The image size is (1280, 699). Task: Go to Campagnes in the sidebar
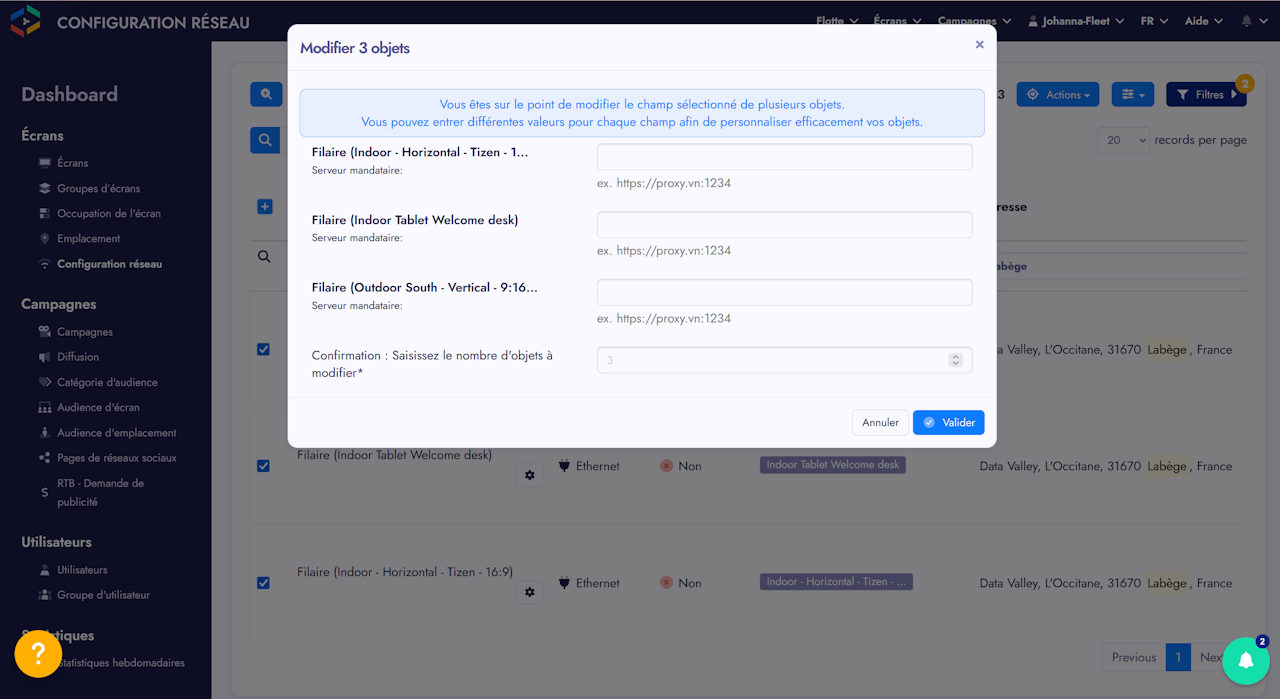click(85, 332)
